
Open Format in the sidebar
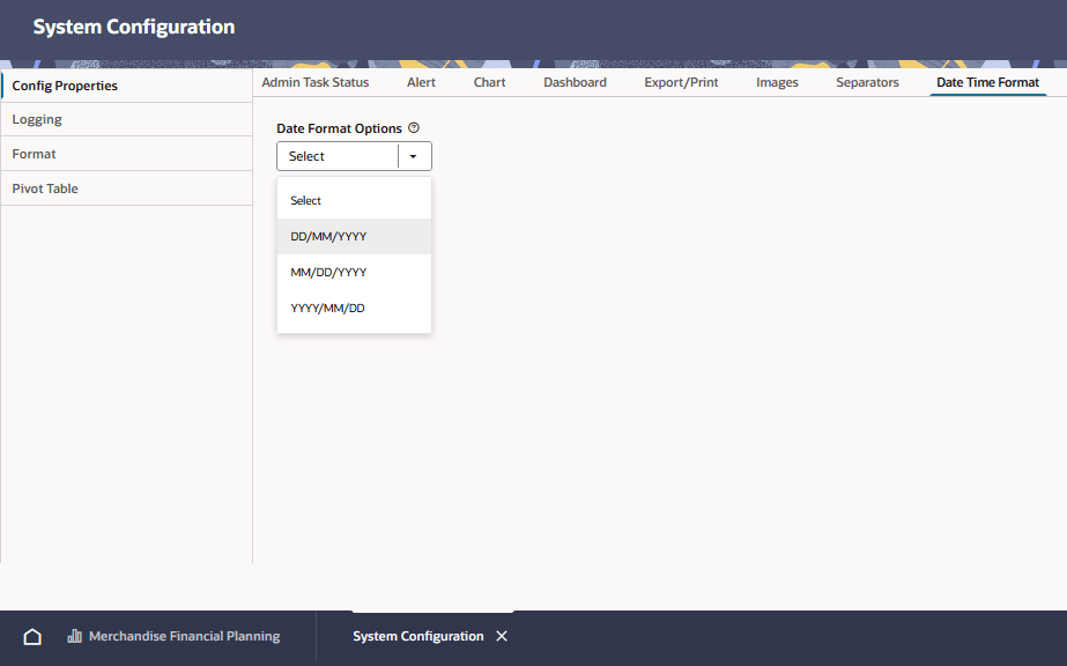pyautogui.click(x=127, y=154)
